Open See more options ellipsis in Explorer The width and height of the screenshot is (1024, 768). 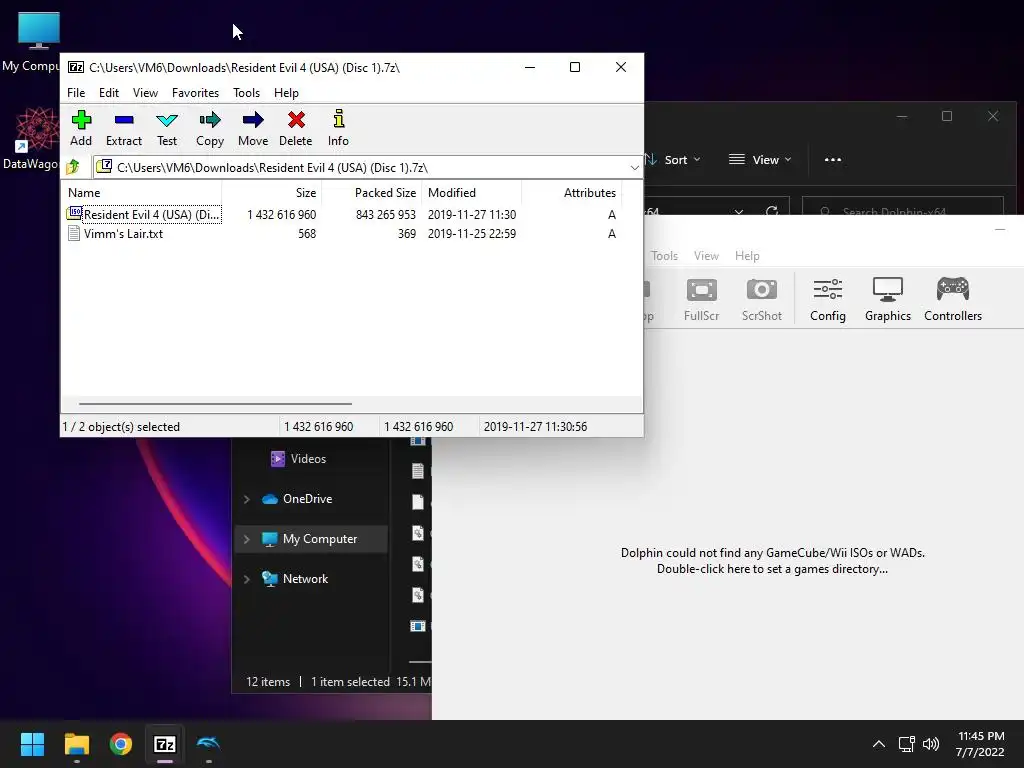point(833,159)
